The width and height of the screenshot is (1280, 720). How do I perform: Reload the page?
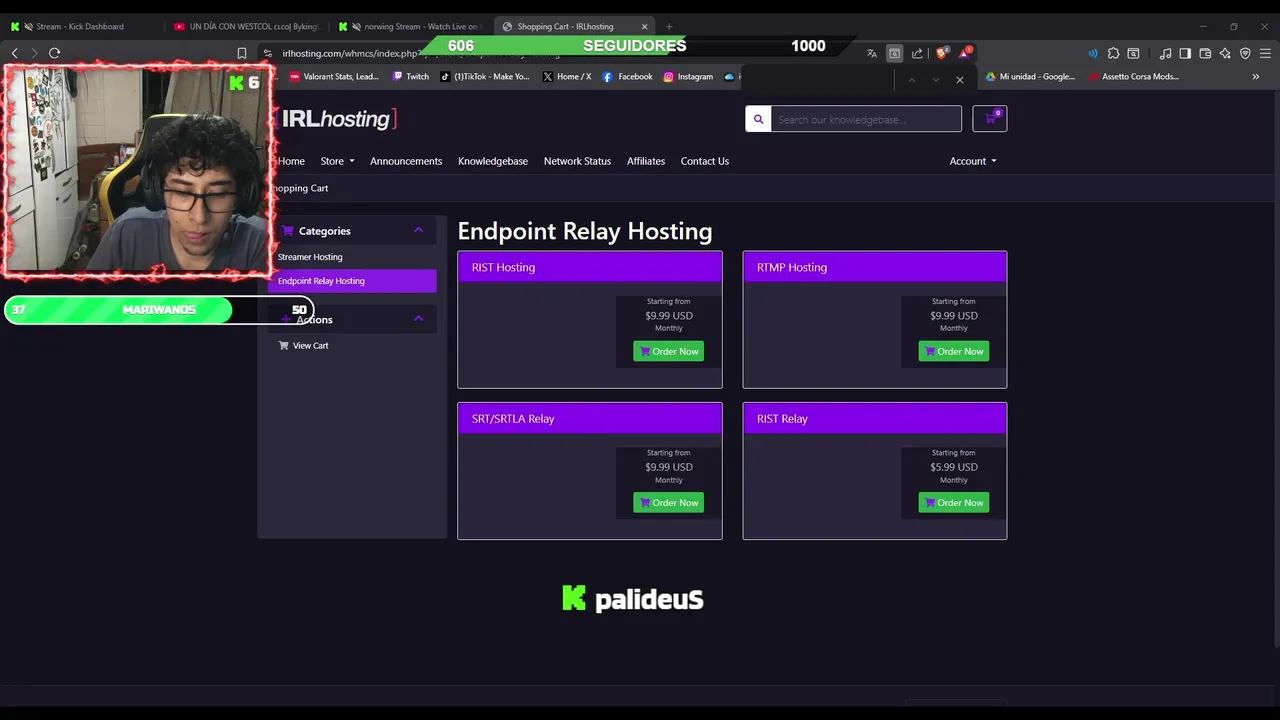point(55,53)
